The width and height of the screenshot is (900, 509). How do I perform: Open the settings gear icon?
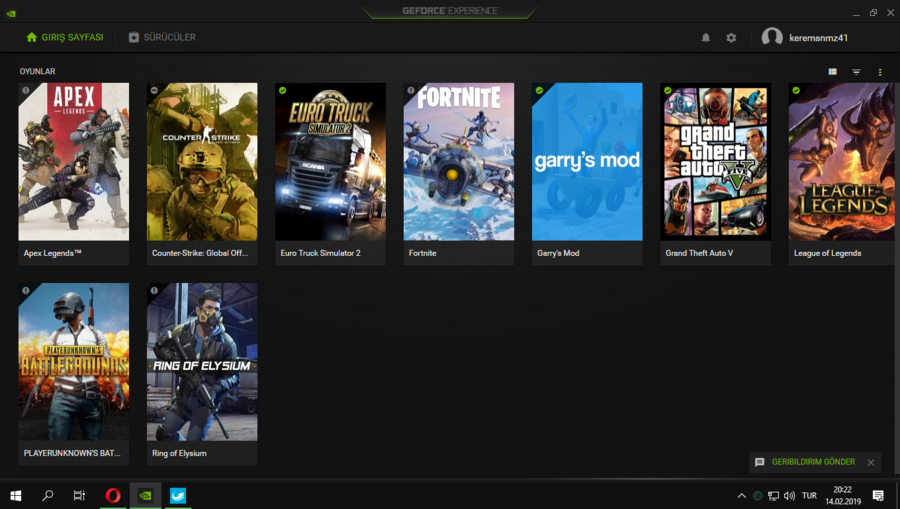(x=731, y=38)
